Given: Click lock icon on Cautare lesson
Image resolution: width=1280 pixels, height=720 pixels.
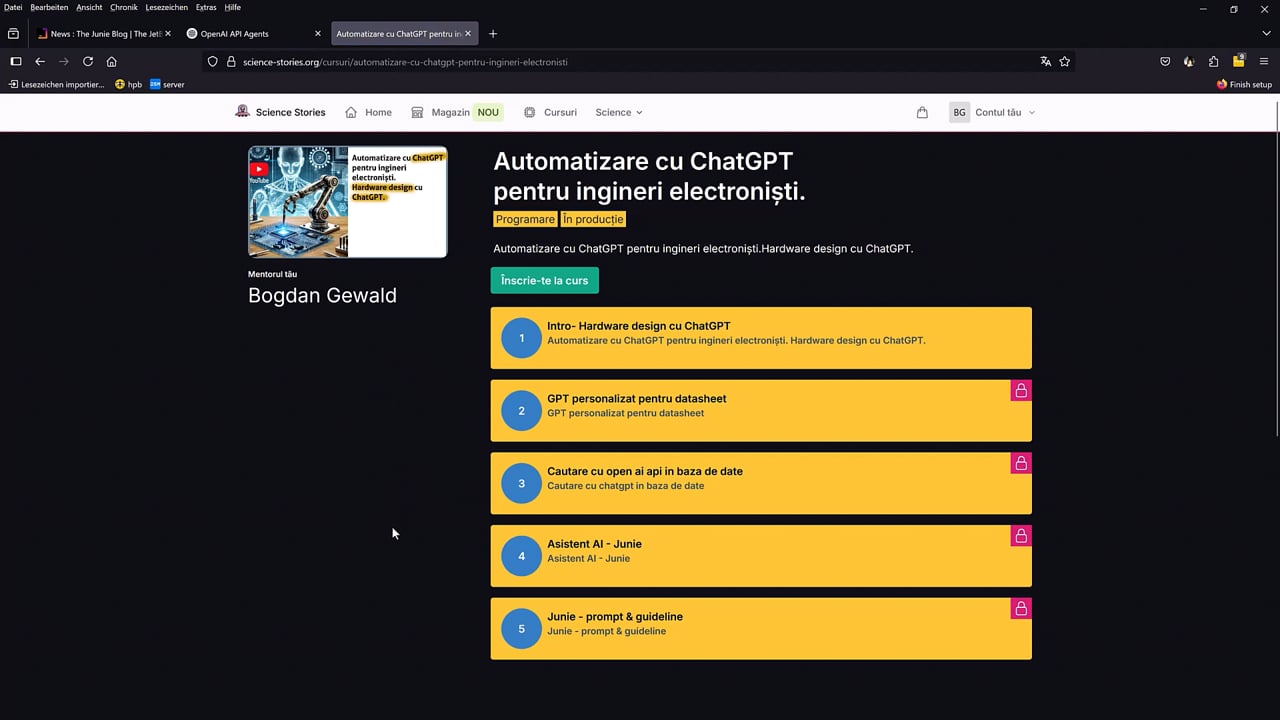Looking at the screenshot, I should (1021, 463).
